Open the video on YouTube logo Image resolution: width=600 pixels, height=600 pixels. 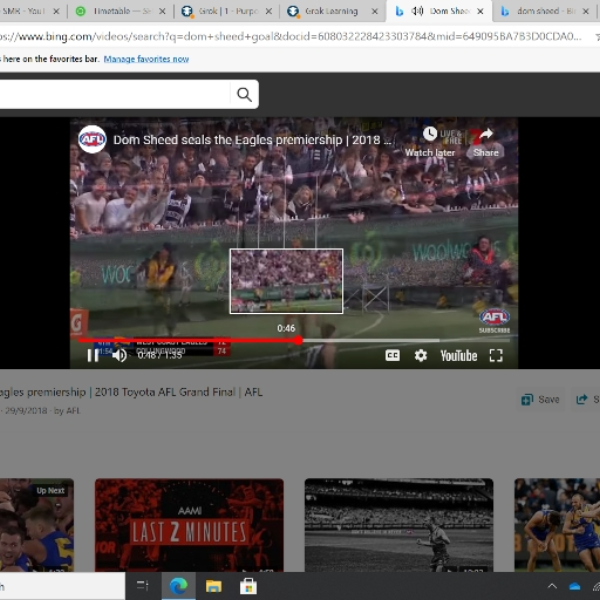(x=458, y=355)
